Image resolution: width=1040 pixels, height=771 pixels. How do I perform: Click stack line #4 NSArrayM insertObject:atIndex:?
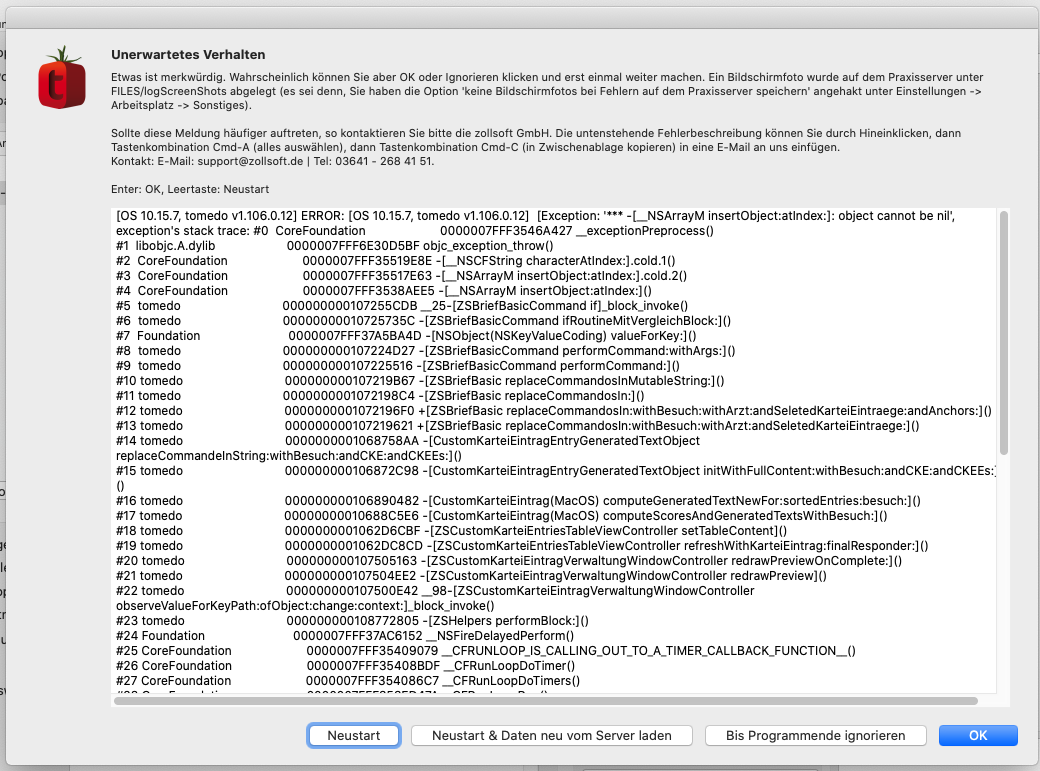pyautogui.click(x=384, y=291)
